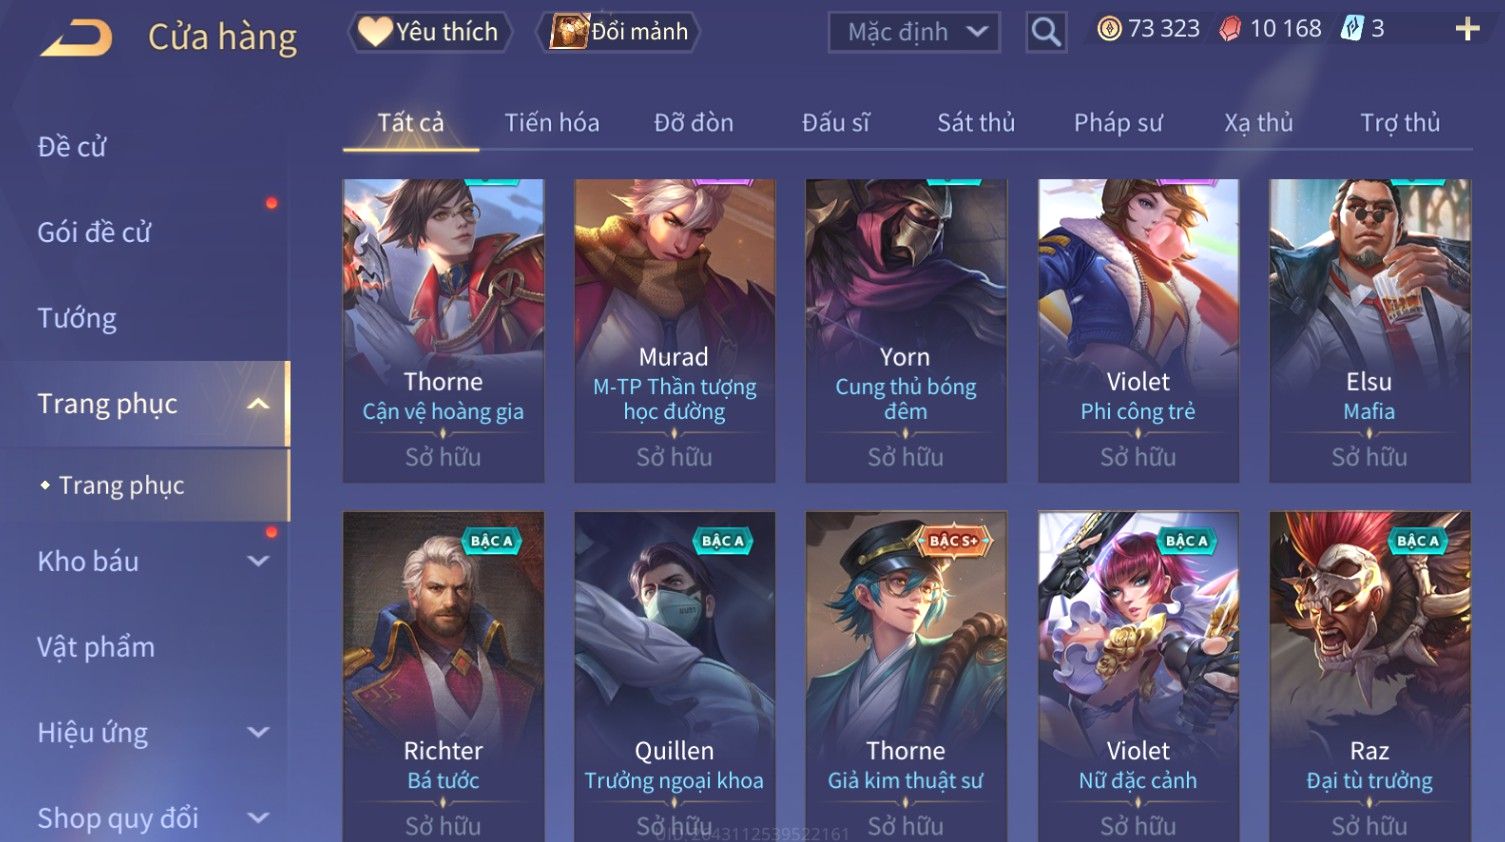Click the blue ticket currency icon

point(1352,29)
